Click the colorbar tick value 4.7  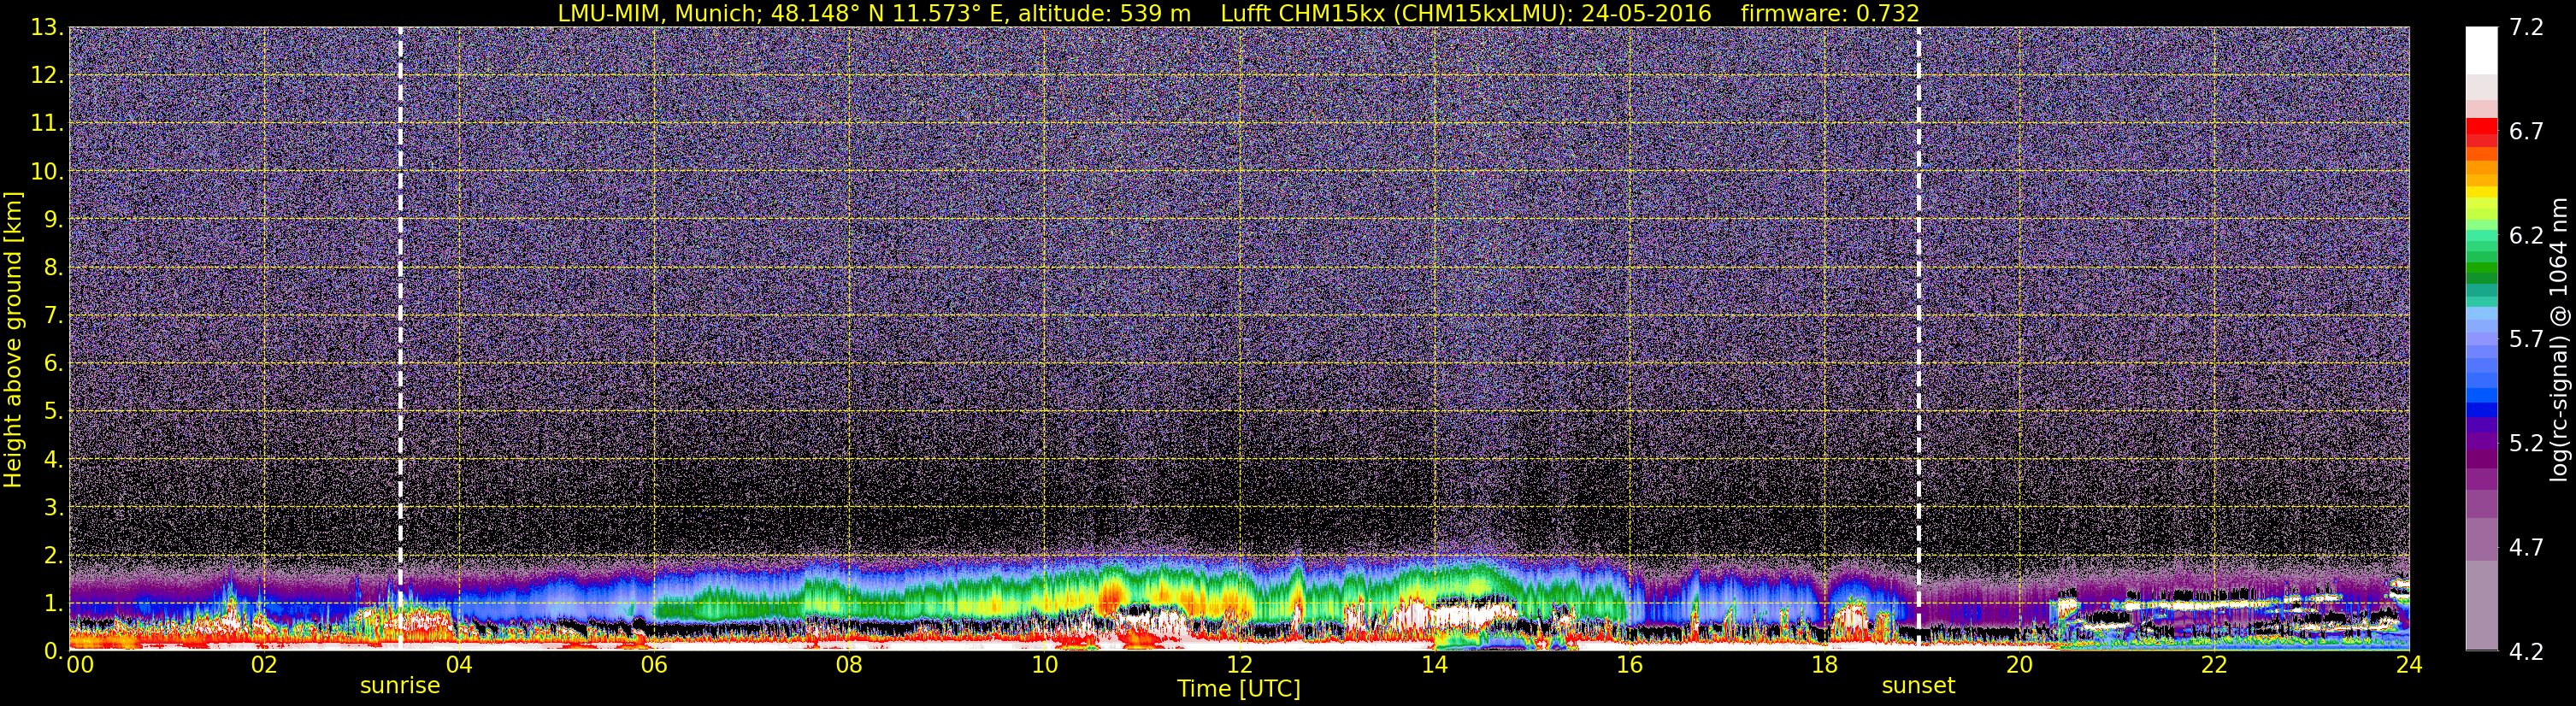click(2526, 547)
